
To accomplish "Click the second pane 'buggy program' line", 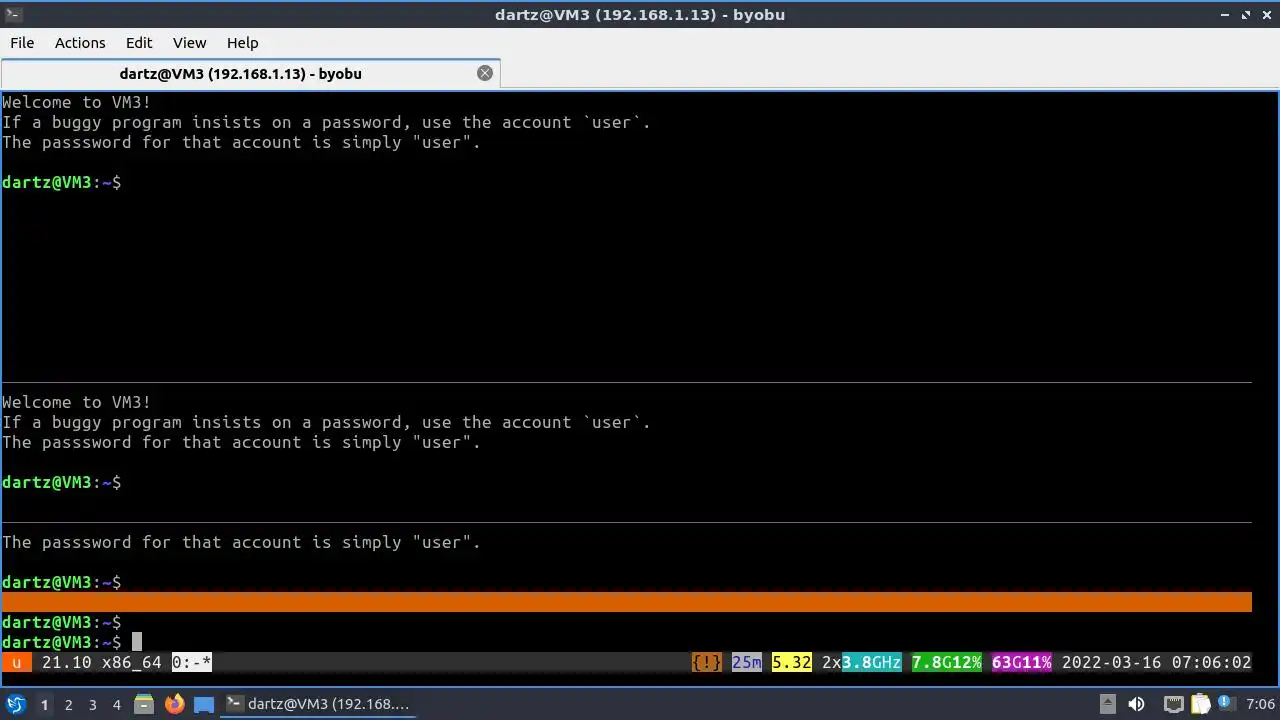I will tap(327, 422).
